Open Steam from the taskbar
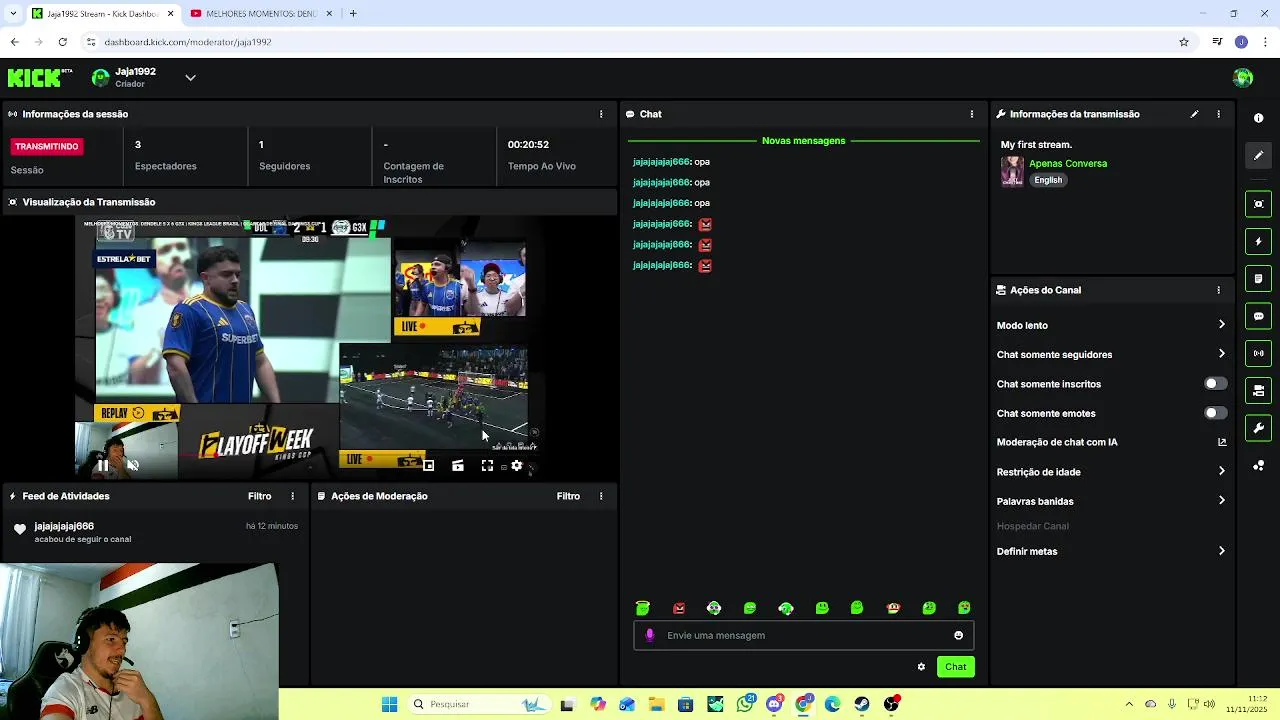 tap(862, 704)
